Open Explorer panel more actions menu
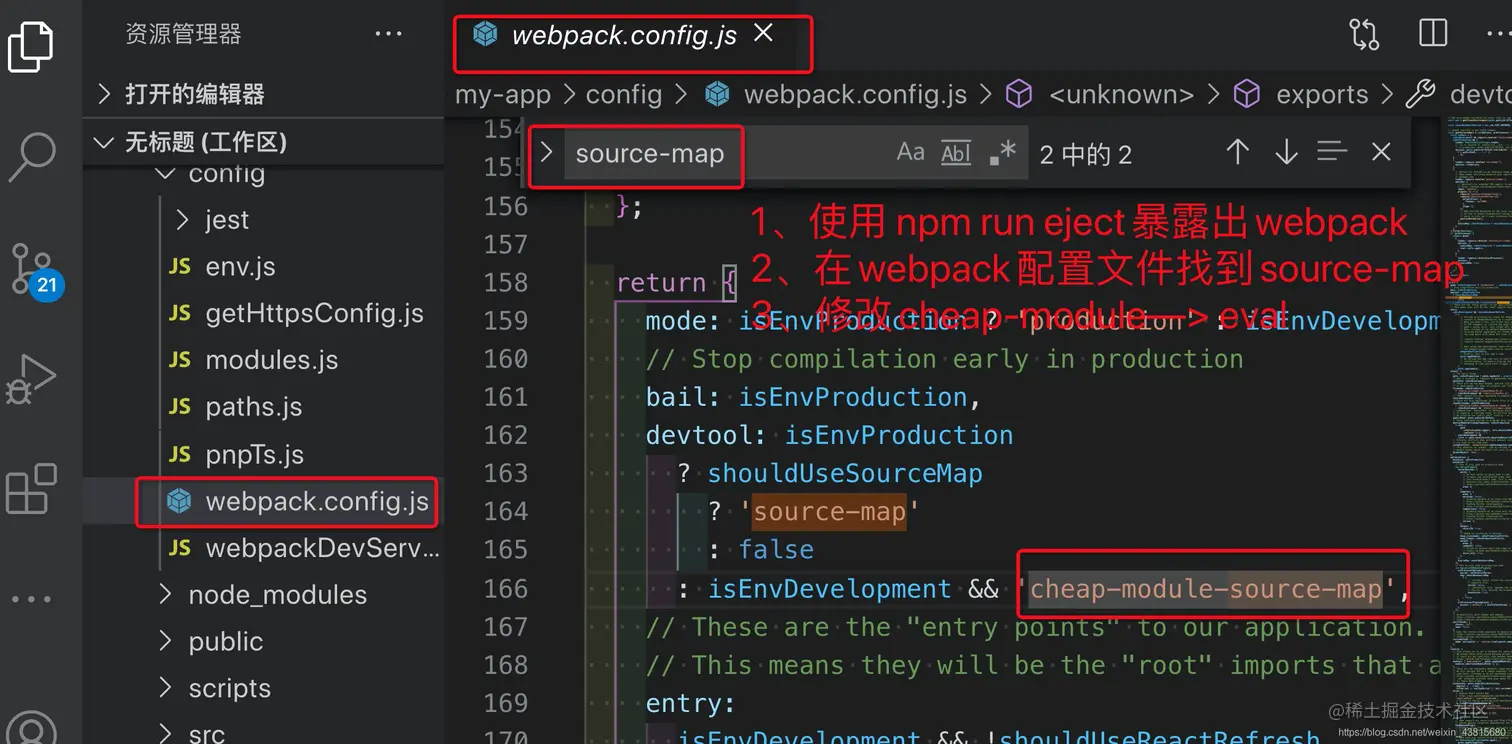 pyautogui.click(x=388, y=34)
